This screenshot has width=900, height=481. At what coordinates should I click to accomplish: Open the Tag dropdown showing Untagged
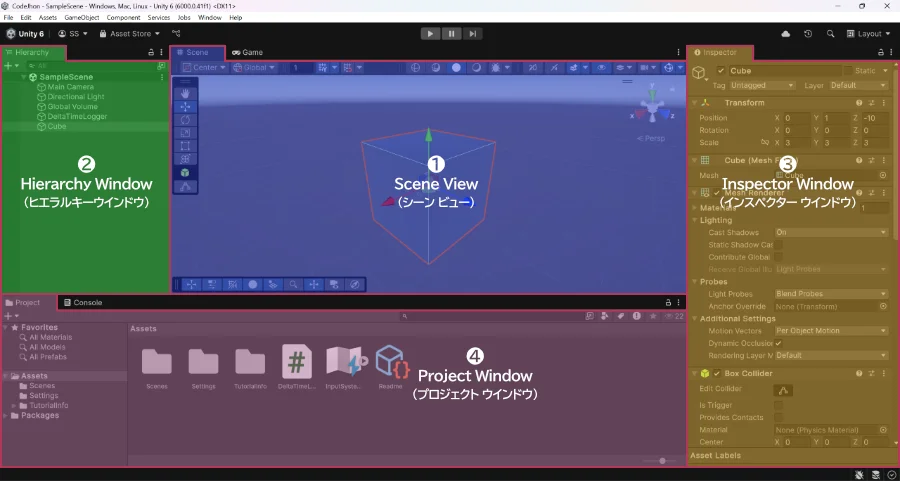pos(762,85)
